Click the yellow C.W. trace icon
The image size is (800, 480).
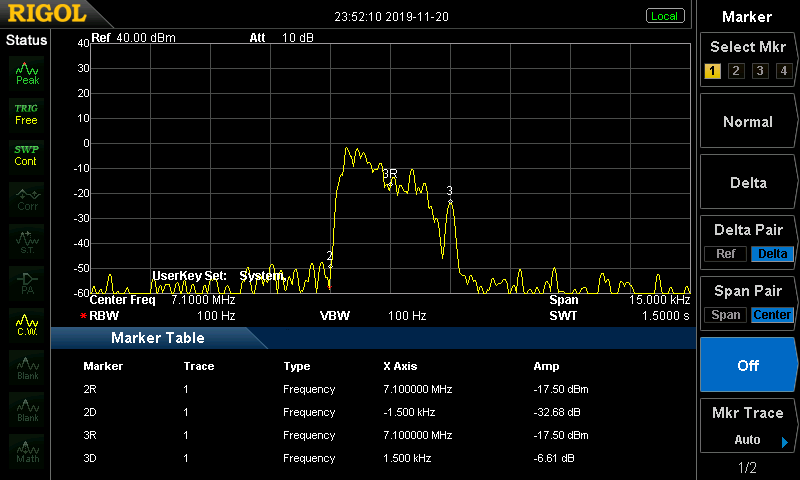coord(27,325)
